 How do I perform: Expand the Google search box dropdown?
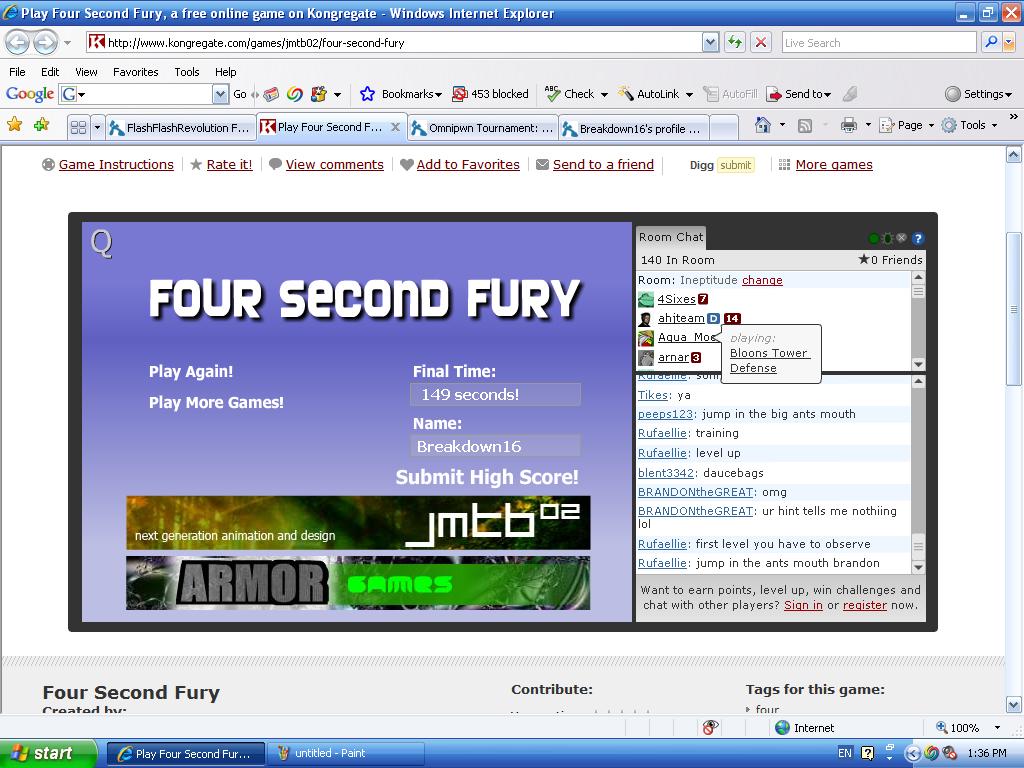221,94
